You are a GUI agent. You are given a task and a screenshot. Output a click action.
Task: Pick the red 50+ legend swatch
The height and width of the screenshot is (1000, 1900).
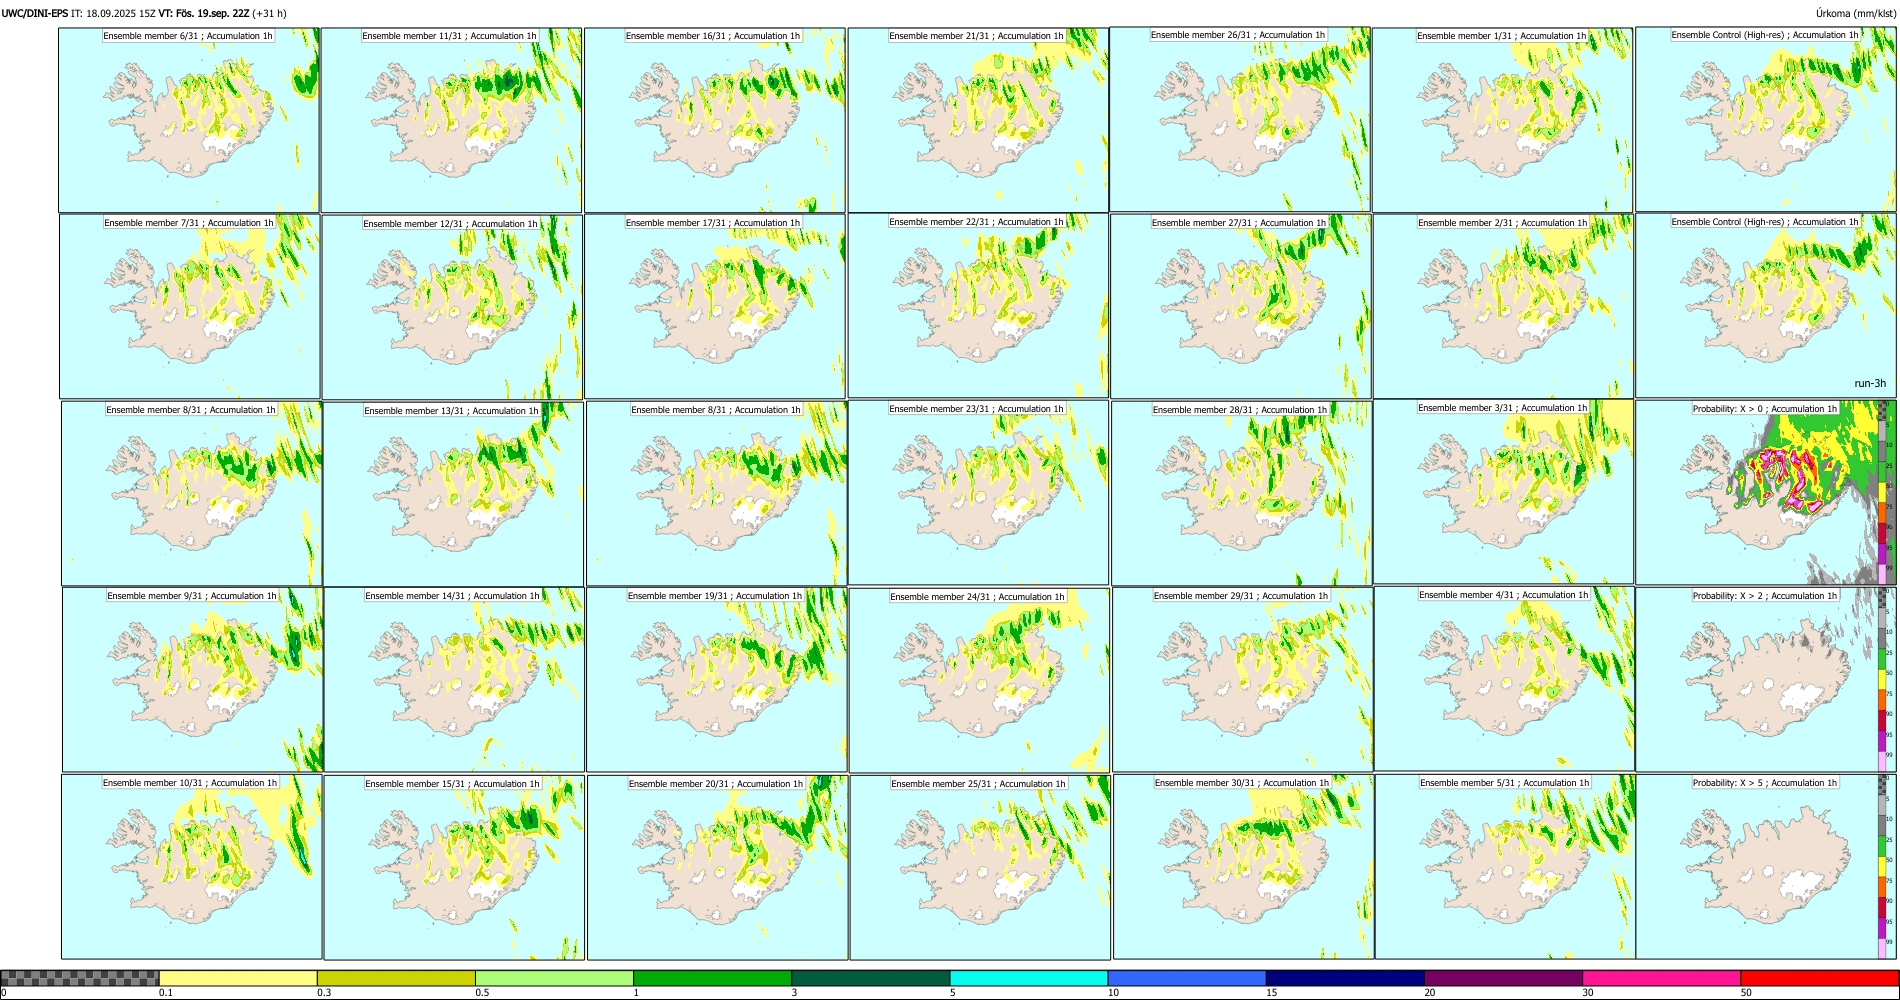[1819, 978]
